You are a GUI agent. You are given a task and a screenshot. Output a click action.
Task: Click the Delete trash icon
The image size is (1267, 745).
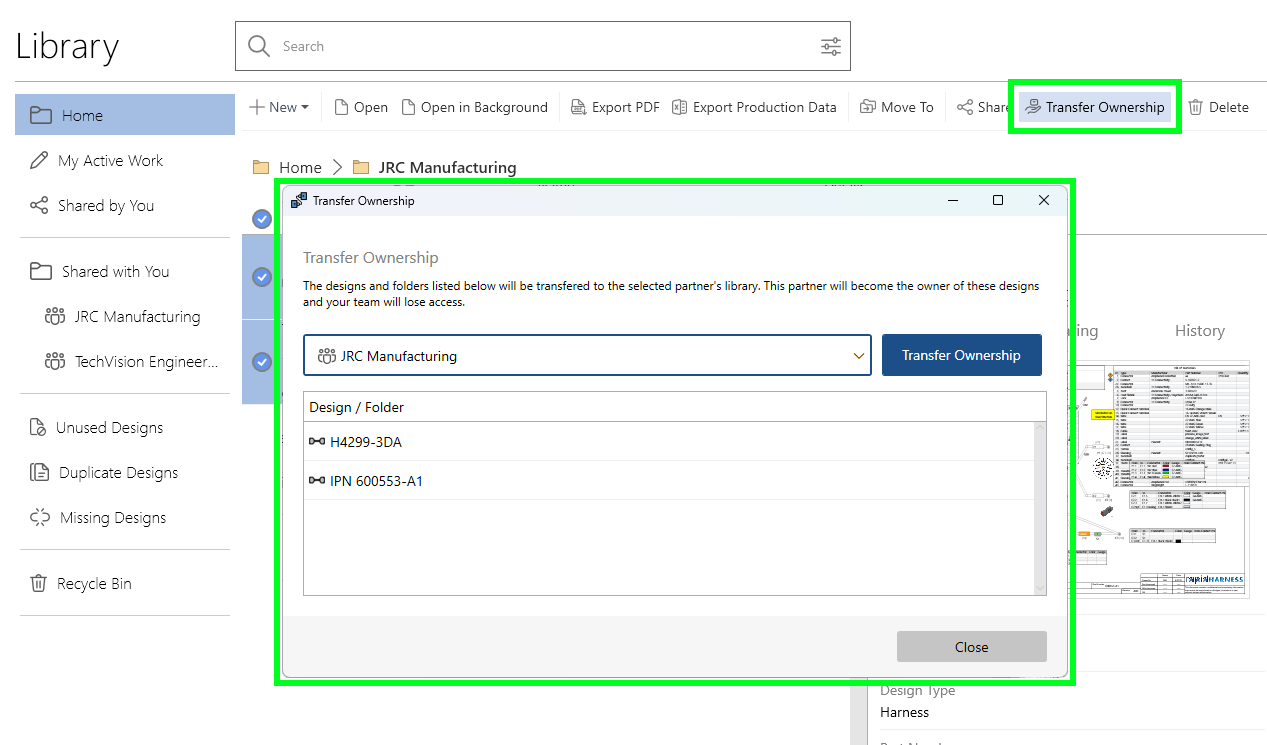pos(1195,107)
